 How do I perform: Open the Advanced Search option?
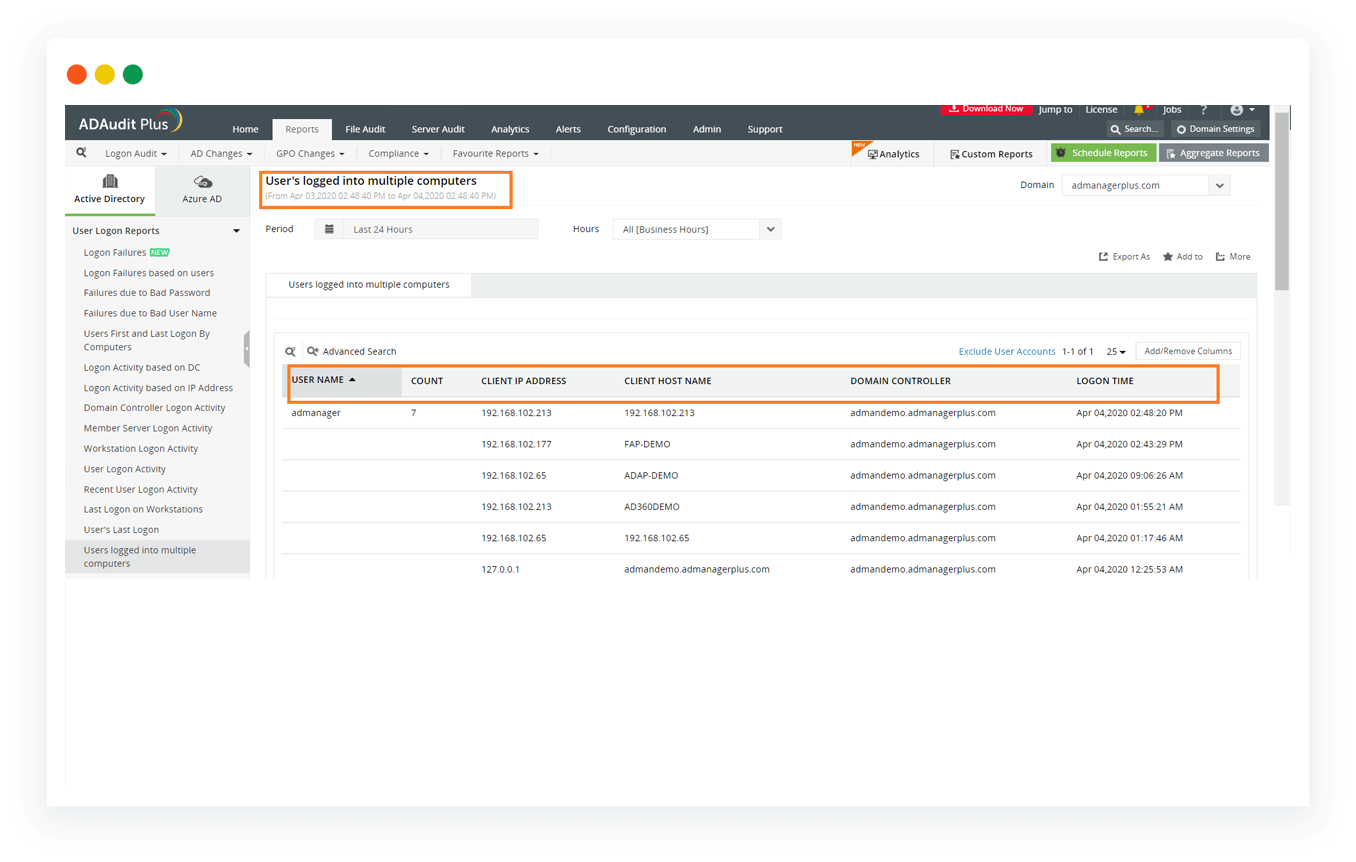click(x=352, y=352)
